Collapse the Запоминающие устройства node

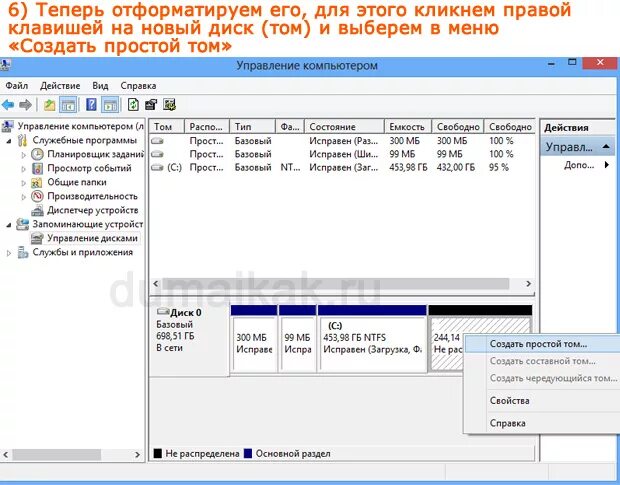9,225
